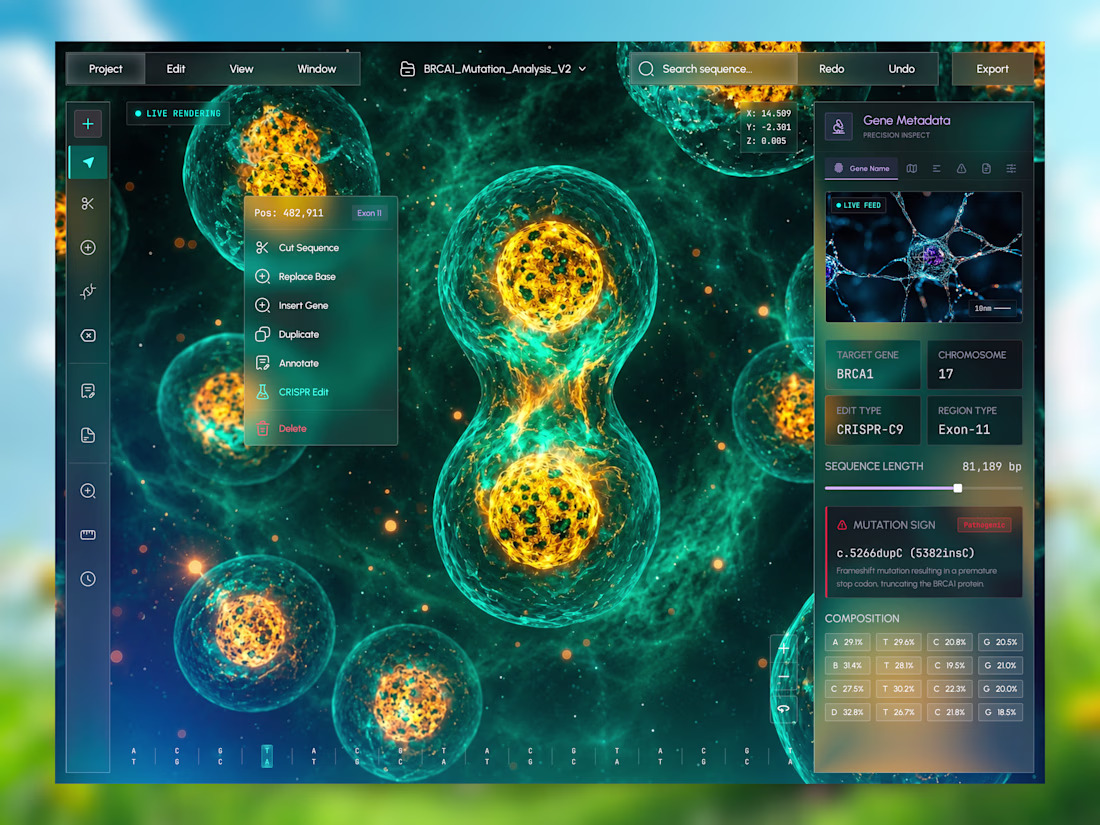The width and height of the screenshot is (1100, 825).
Task: Click the viewport minus zoom button
Action: [x=784, y=677]
